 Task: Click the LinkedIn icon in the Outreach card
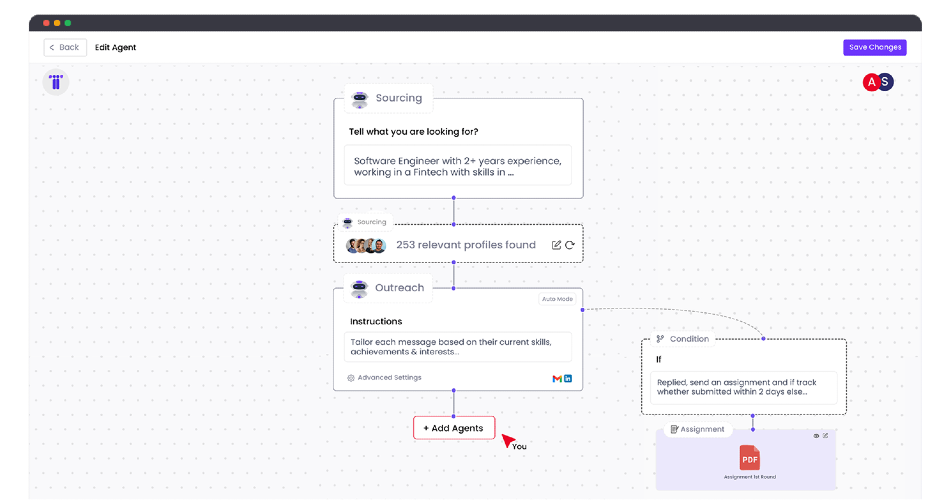(568, 379)
